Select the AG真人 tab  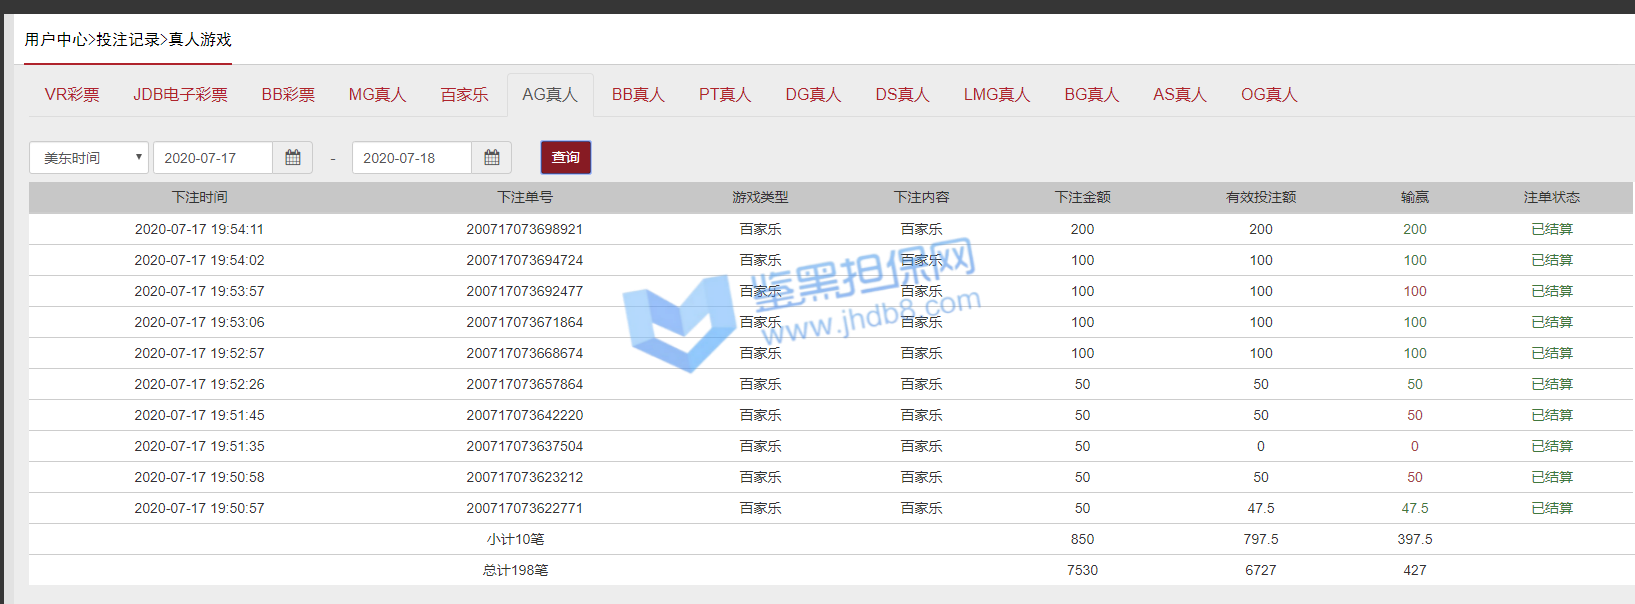[x=550, y=95]
